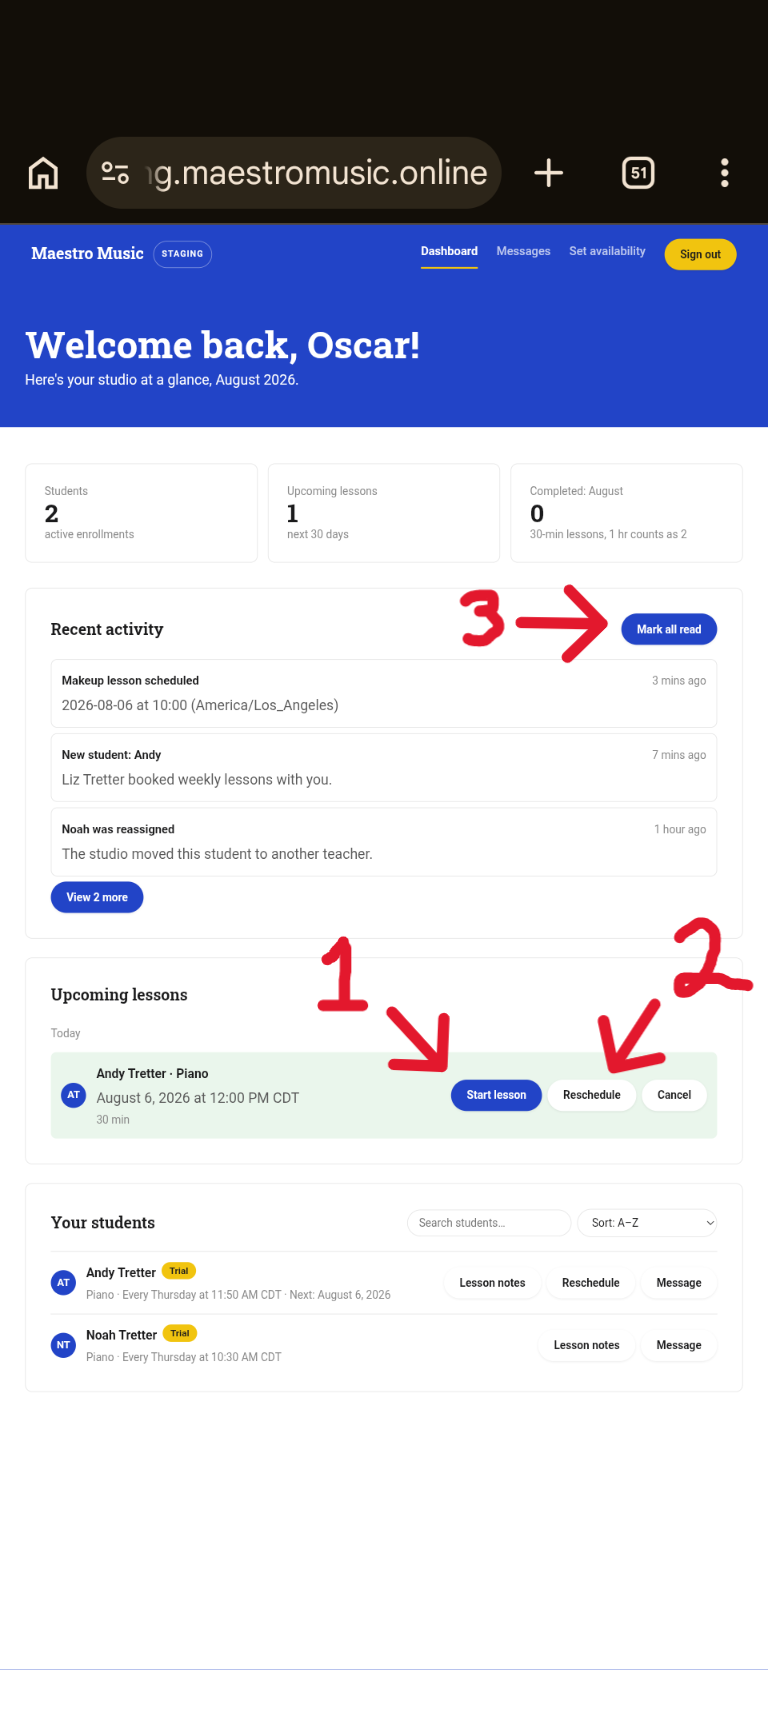768x1713 pixels.
Task: Click Andy Tretter's AT avatar in students list
Action: pyautogui.click(x=63, y=1282)
